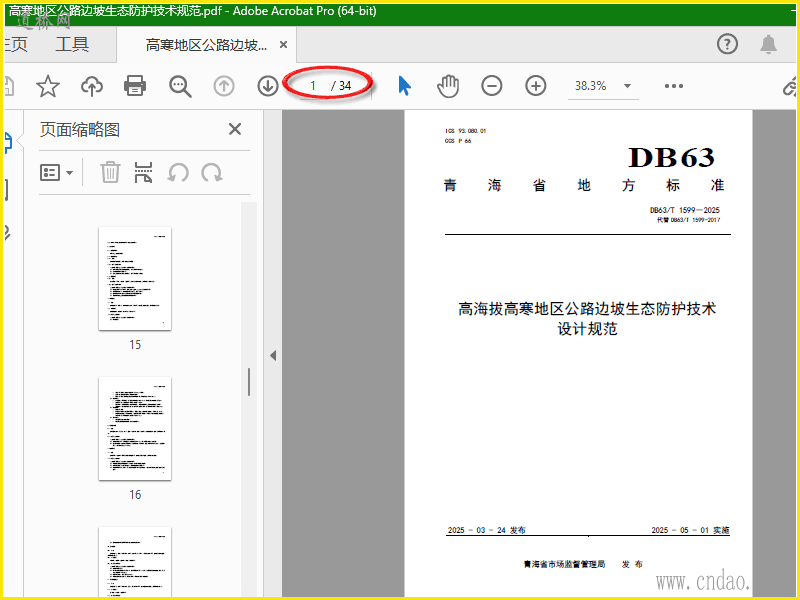Screen dimensions: 800x600
Task: Click the total page count / 34
Action: (x=341, y=86)
